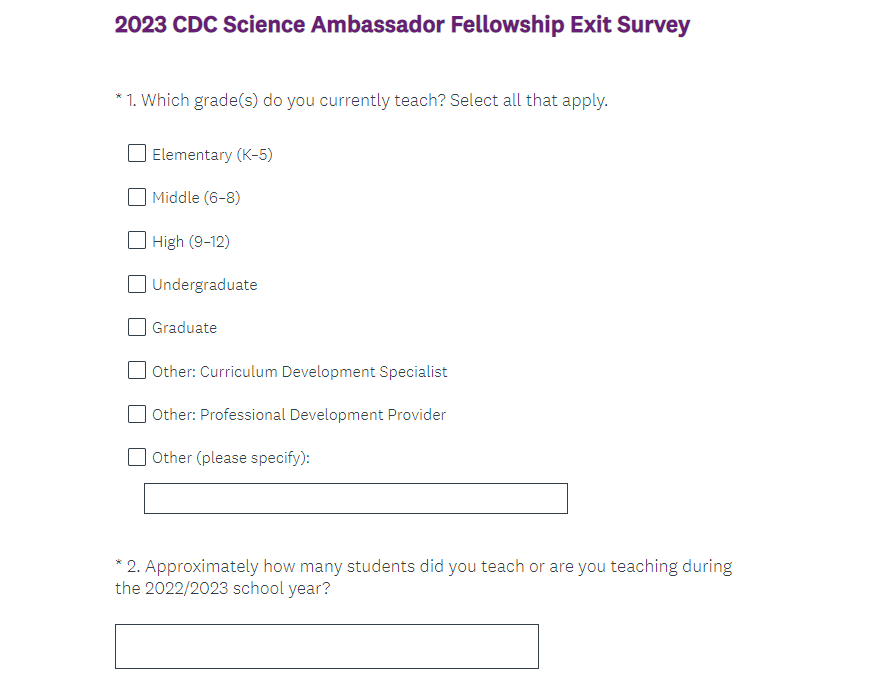Click the 'Graduate' label text
This screenshot has height=690, width=873.
click(184, 328)
